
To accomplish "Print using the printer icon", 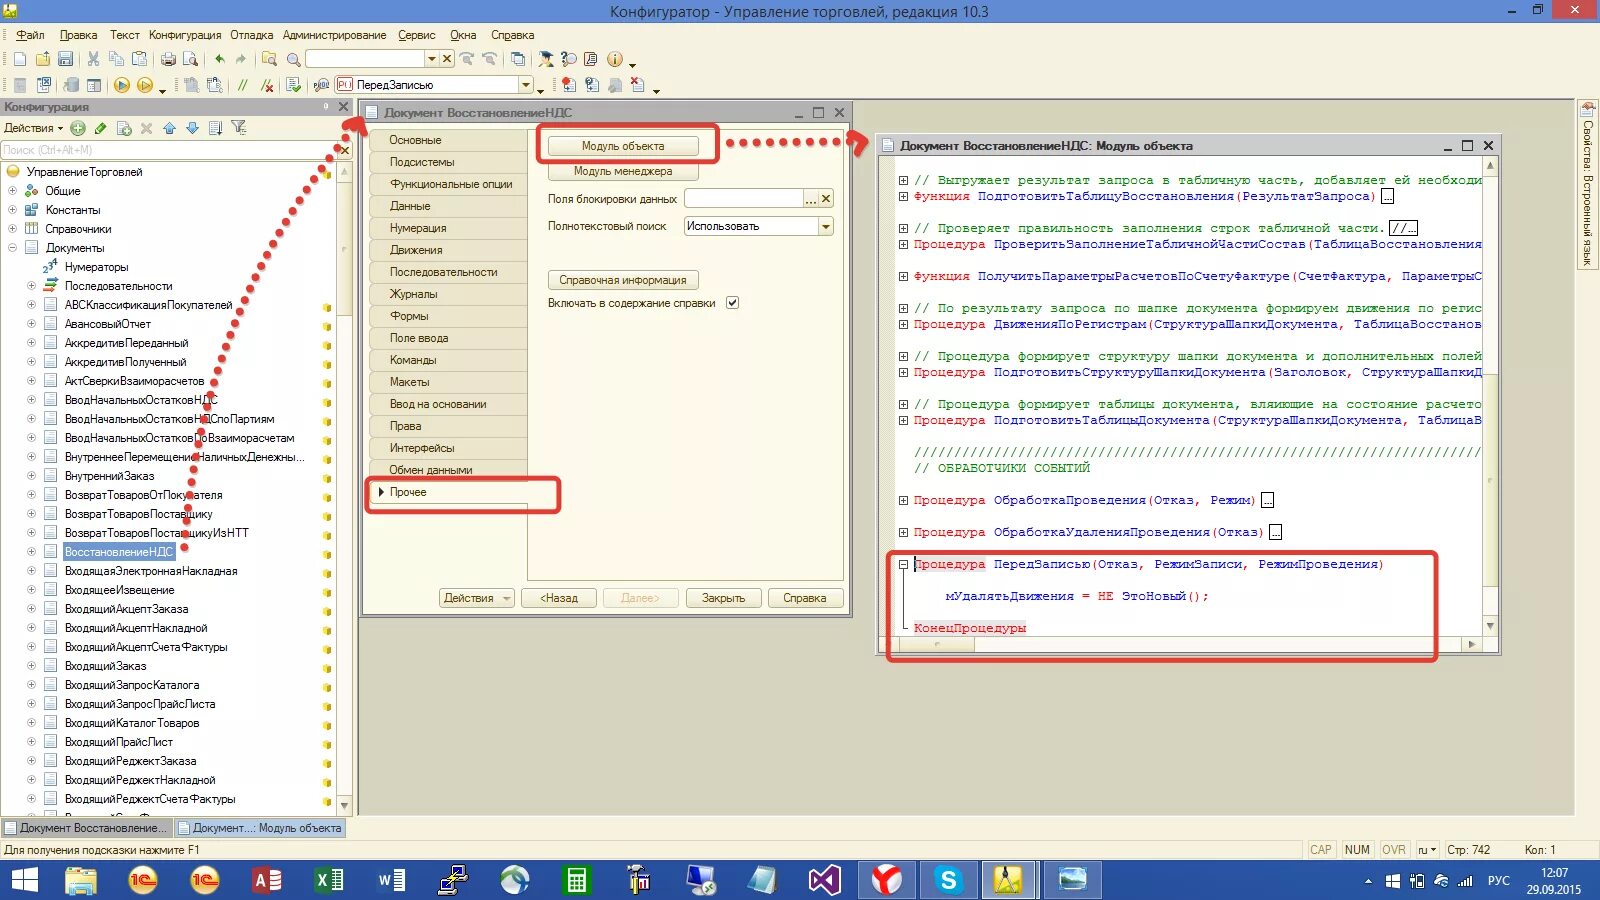I will tap(168, 59).
